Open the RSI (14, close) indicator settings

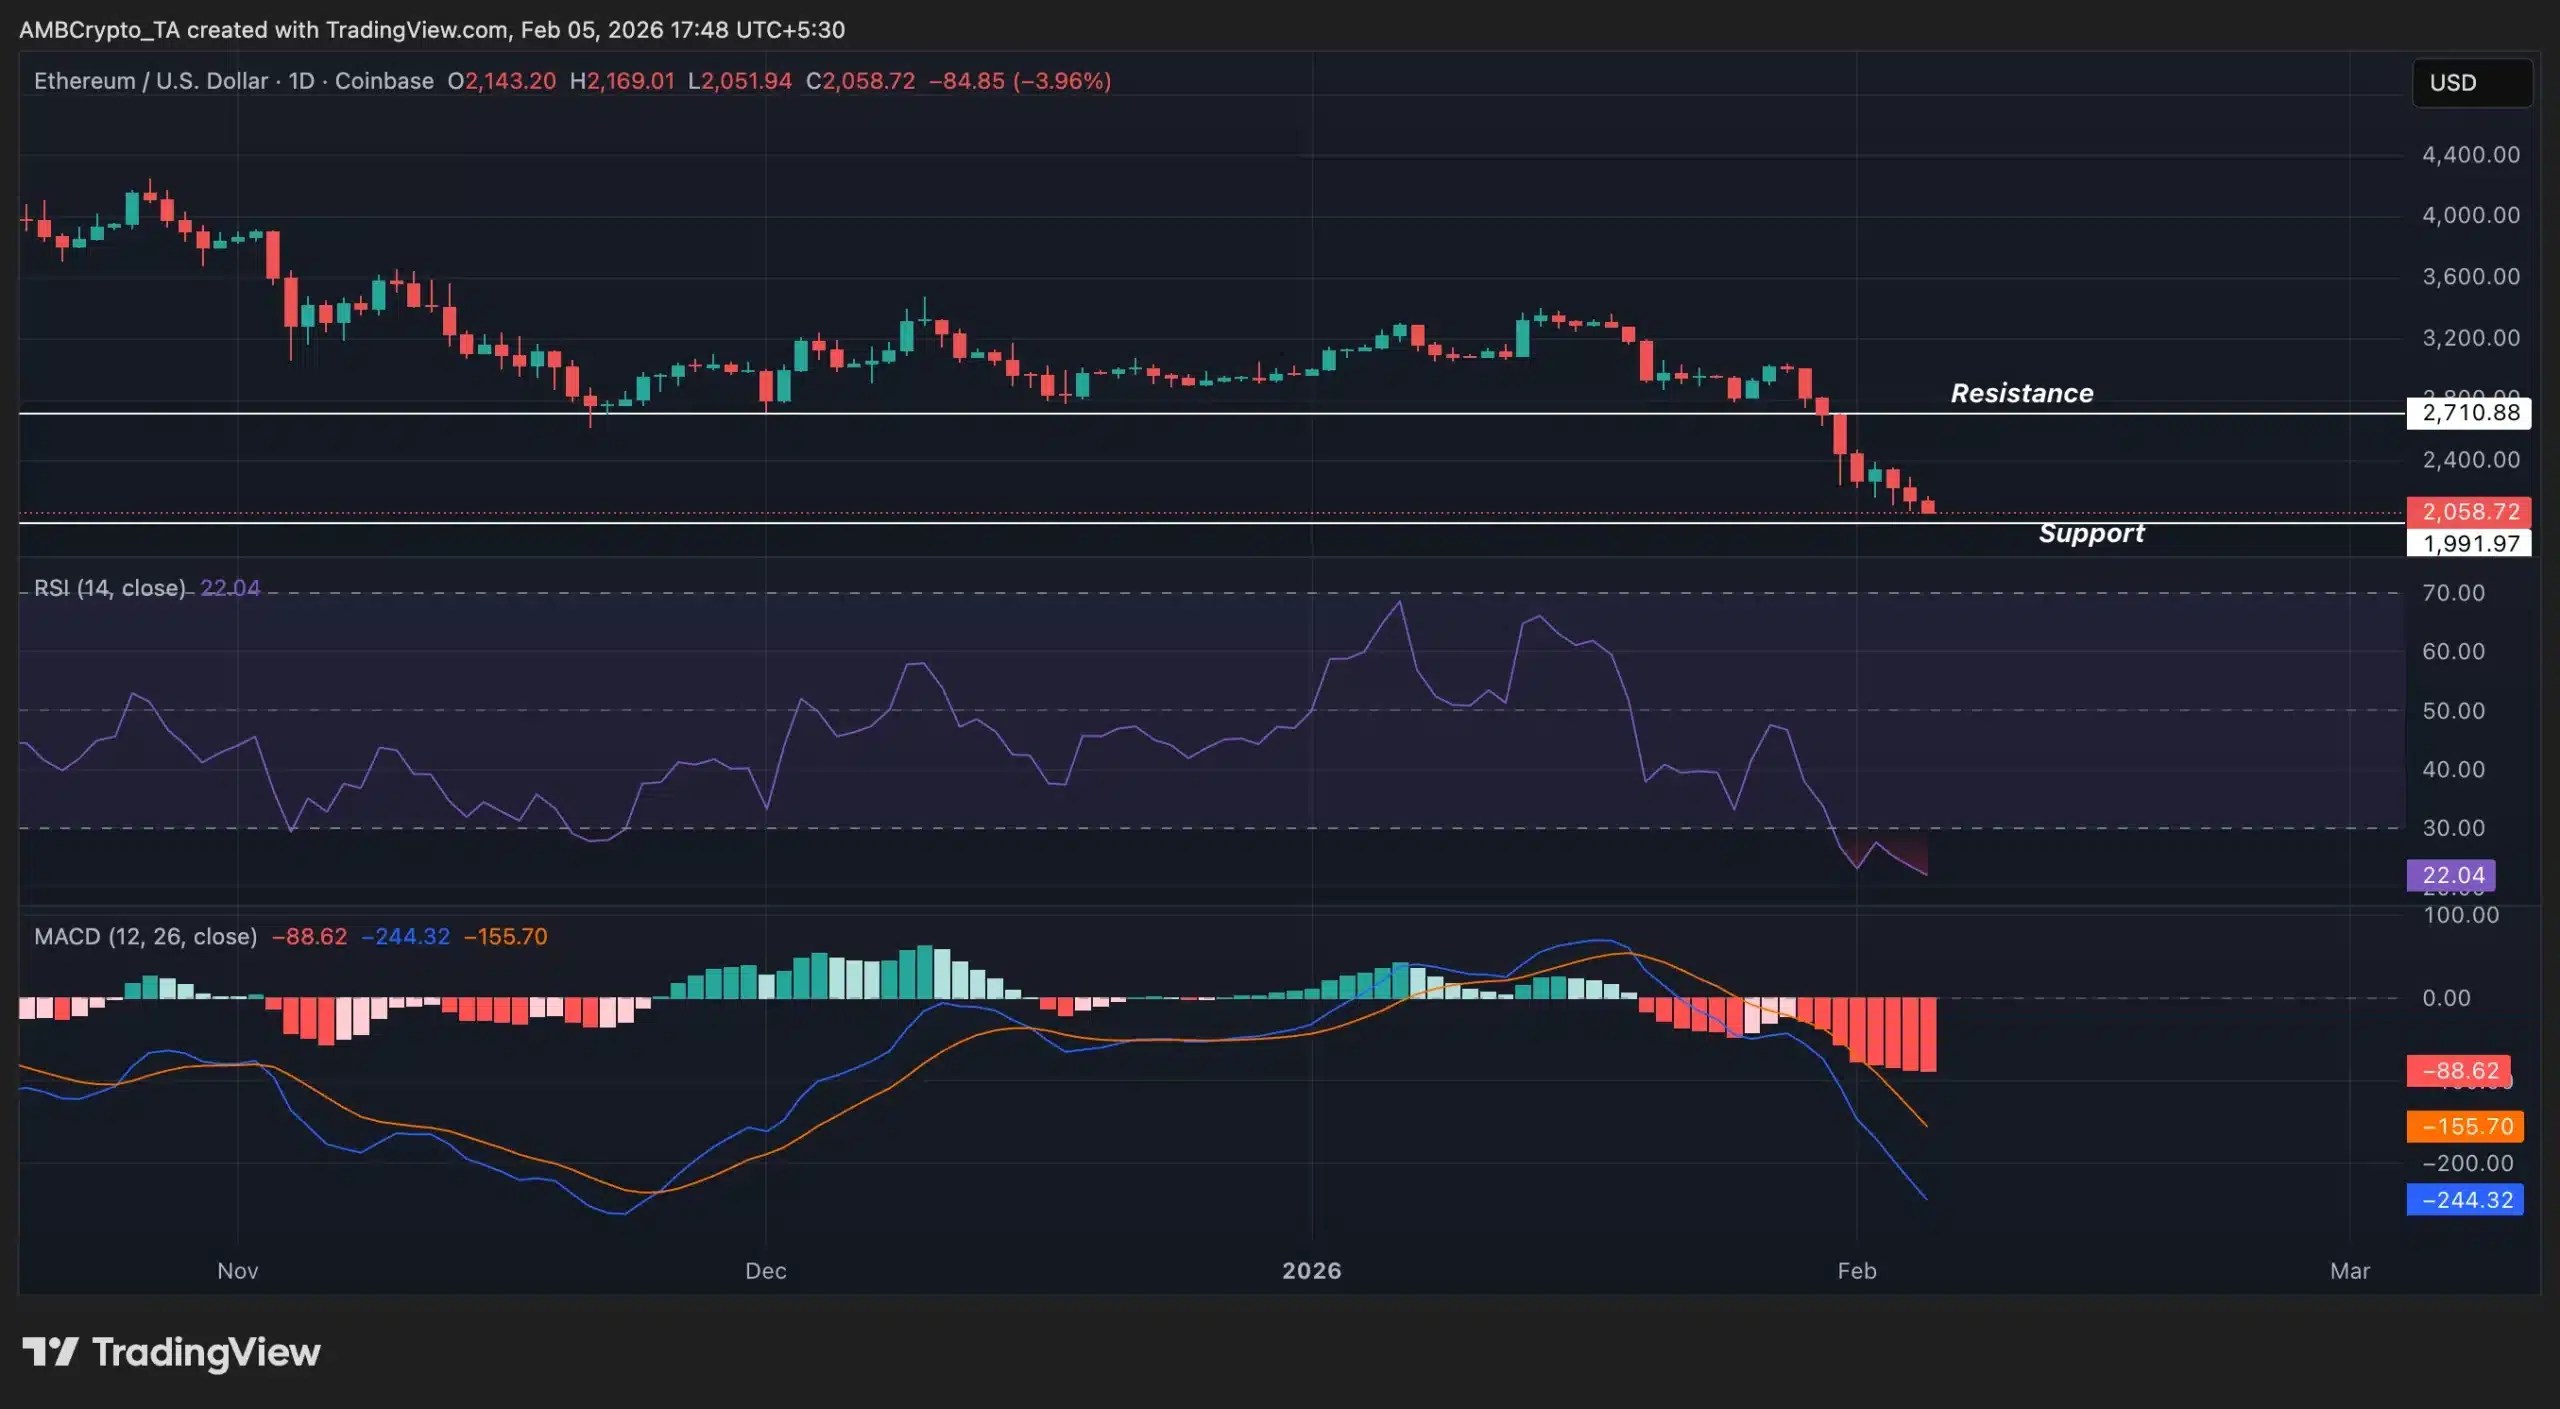click(x=108, y=588)
